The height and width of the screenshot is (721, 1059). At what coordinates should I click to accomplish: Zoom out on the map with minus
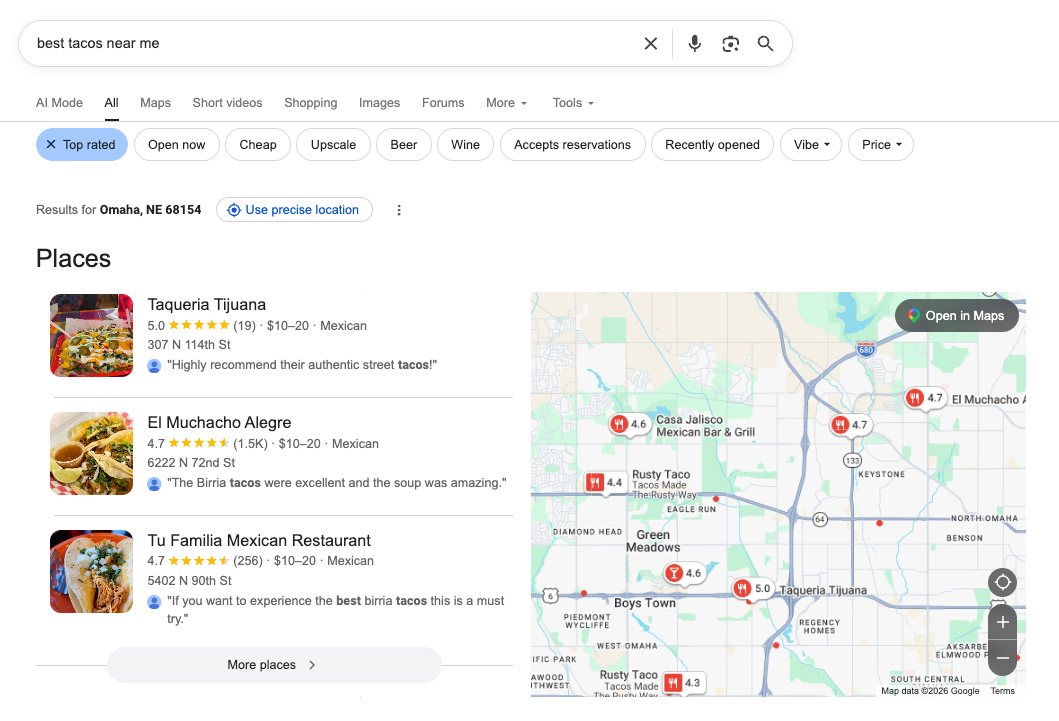point(1002,658)
